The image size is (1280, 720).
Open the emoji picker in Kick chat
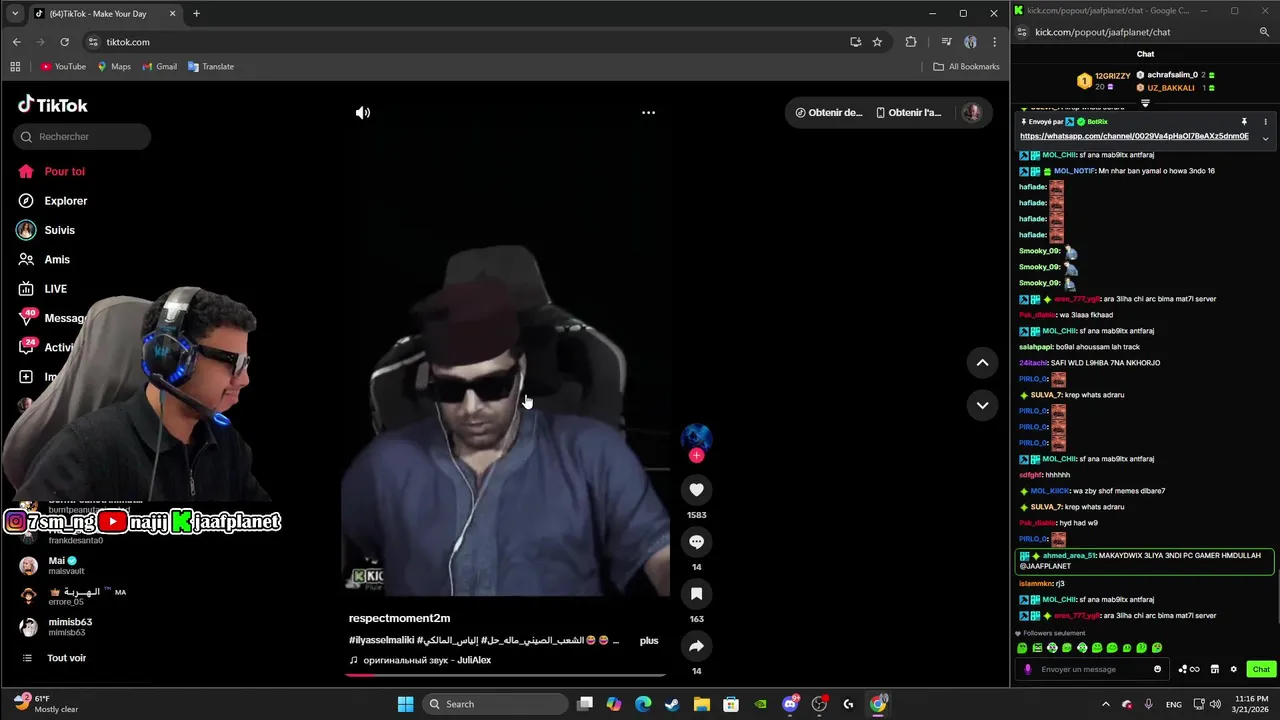tap(1157, 669)
